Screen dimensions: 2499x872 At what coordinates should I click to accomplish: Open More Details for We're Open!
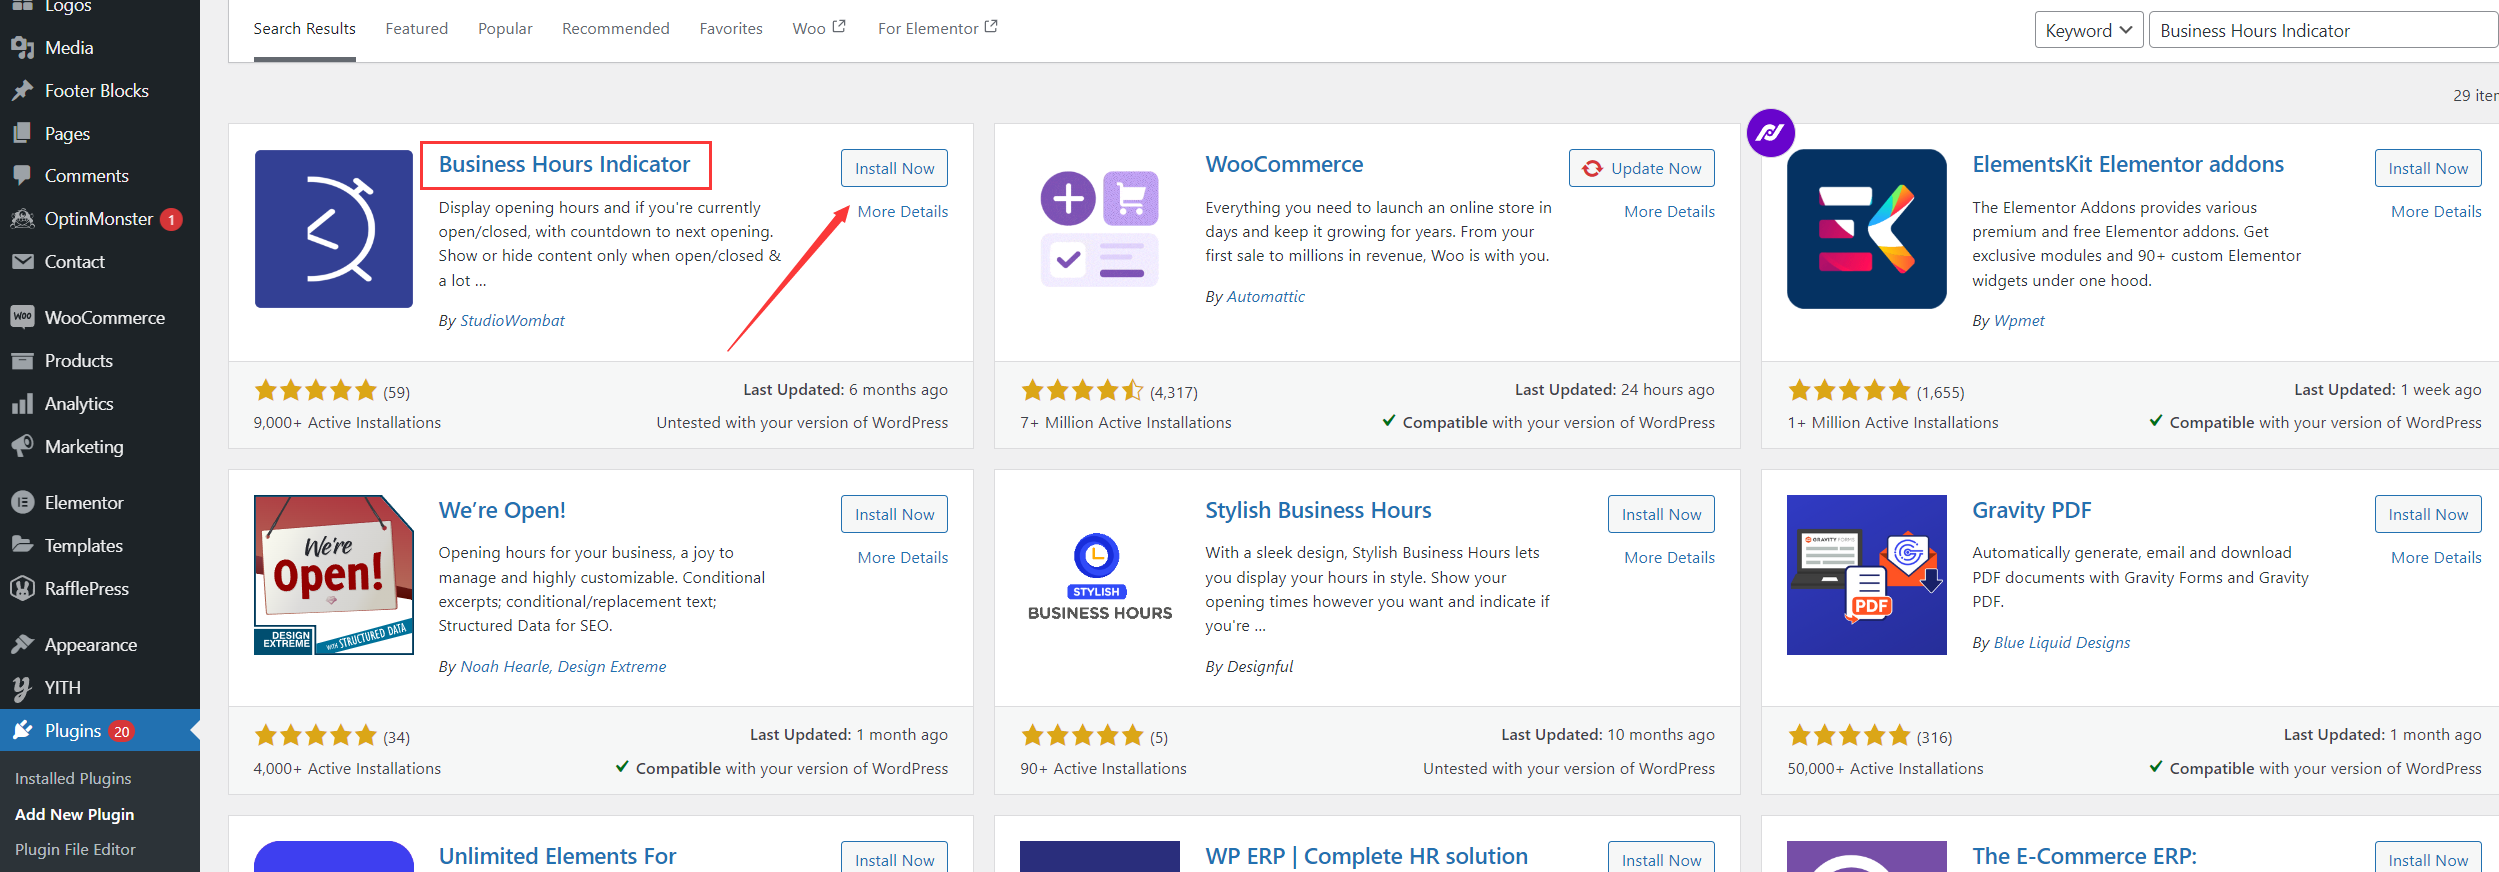pyautogui.click(x=903, y=558)
